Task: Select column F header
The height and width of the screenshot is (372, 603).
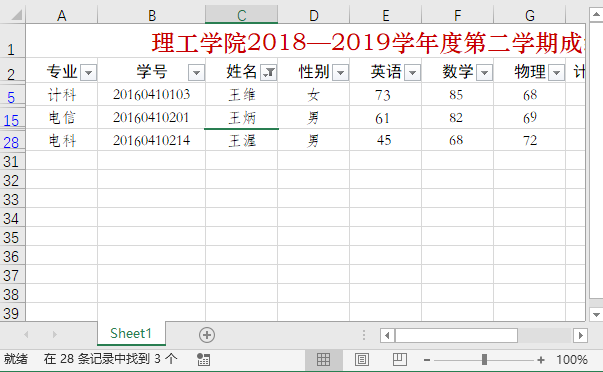Action: click(458, 15)
